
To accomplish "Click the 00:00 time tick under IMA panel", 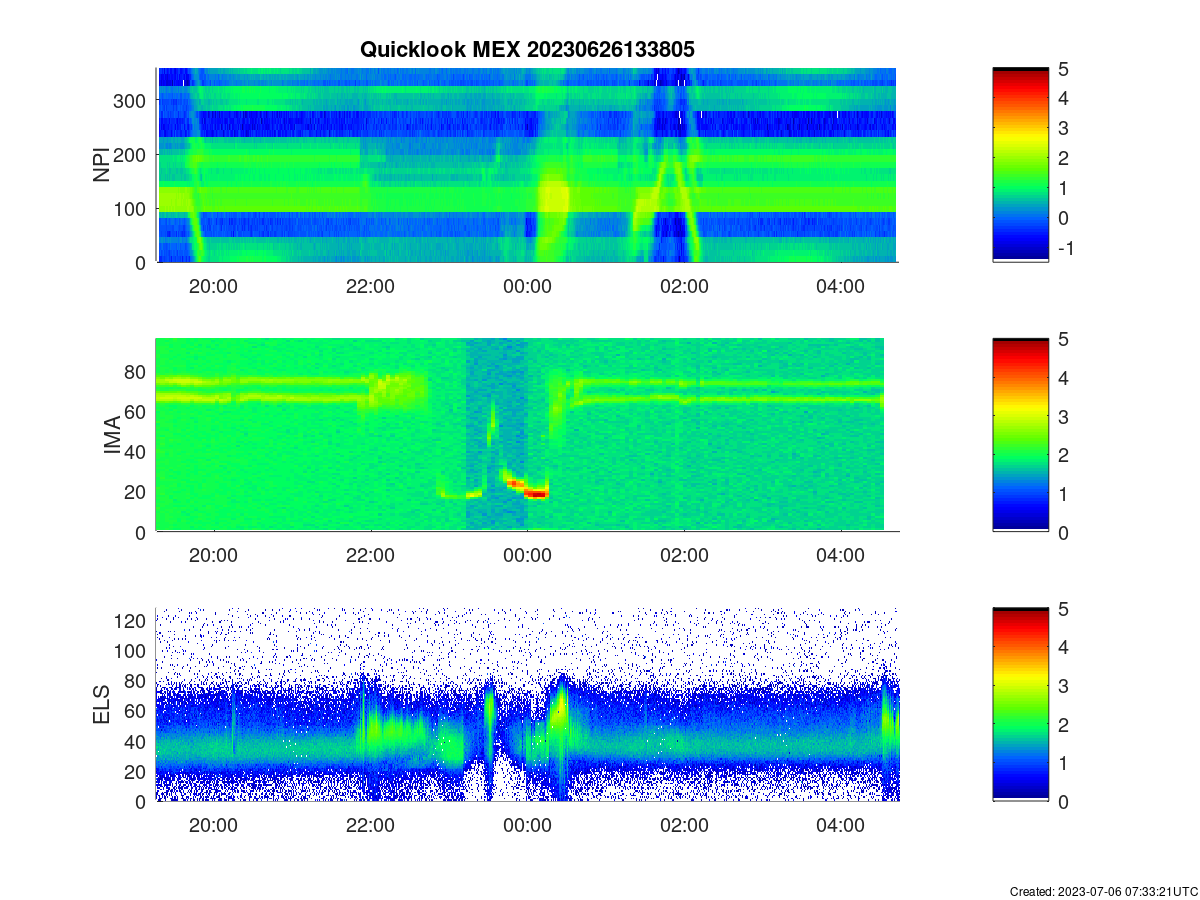I will coord(527,555).
